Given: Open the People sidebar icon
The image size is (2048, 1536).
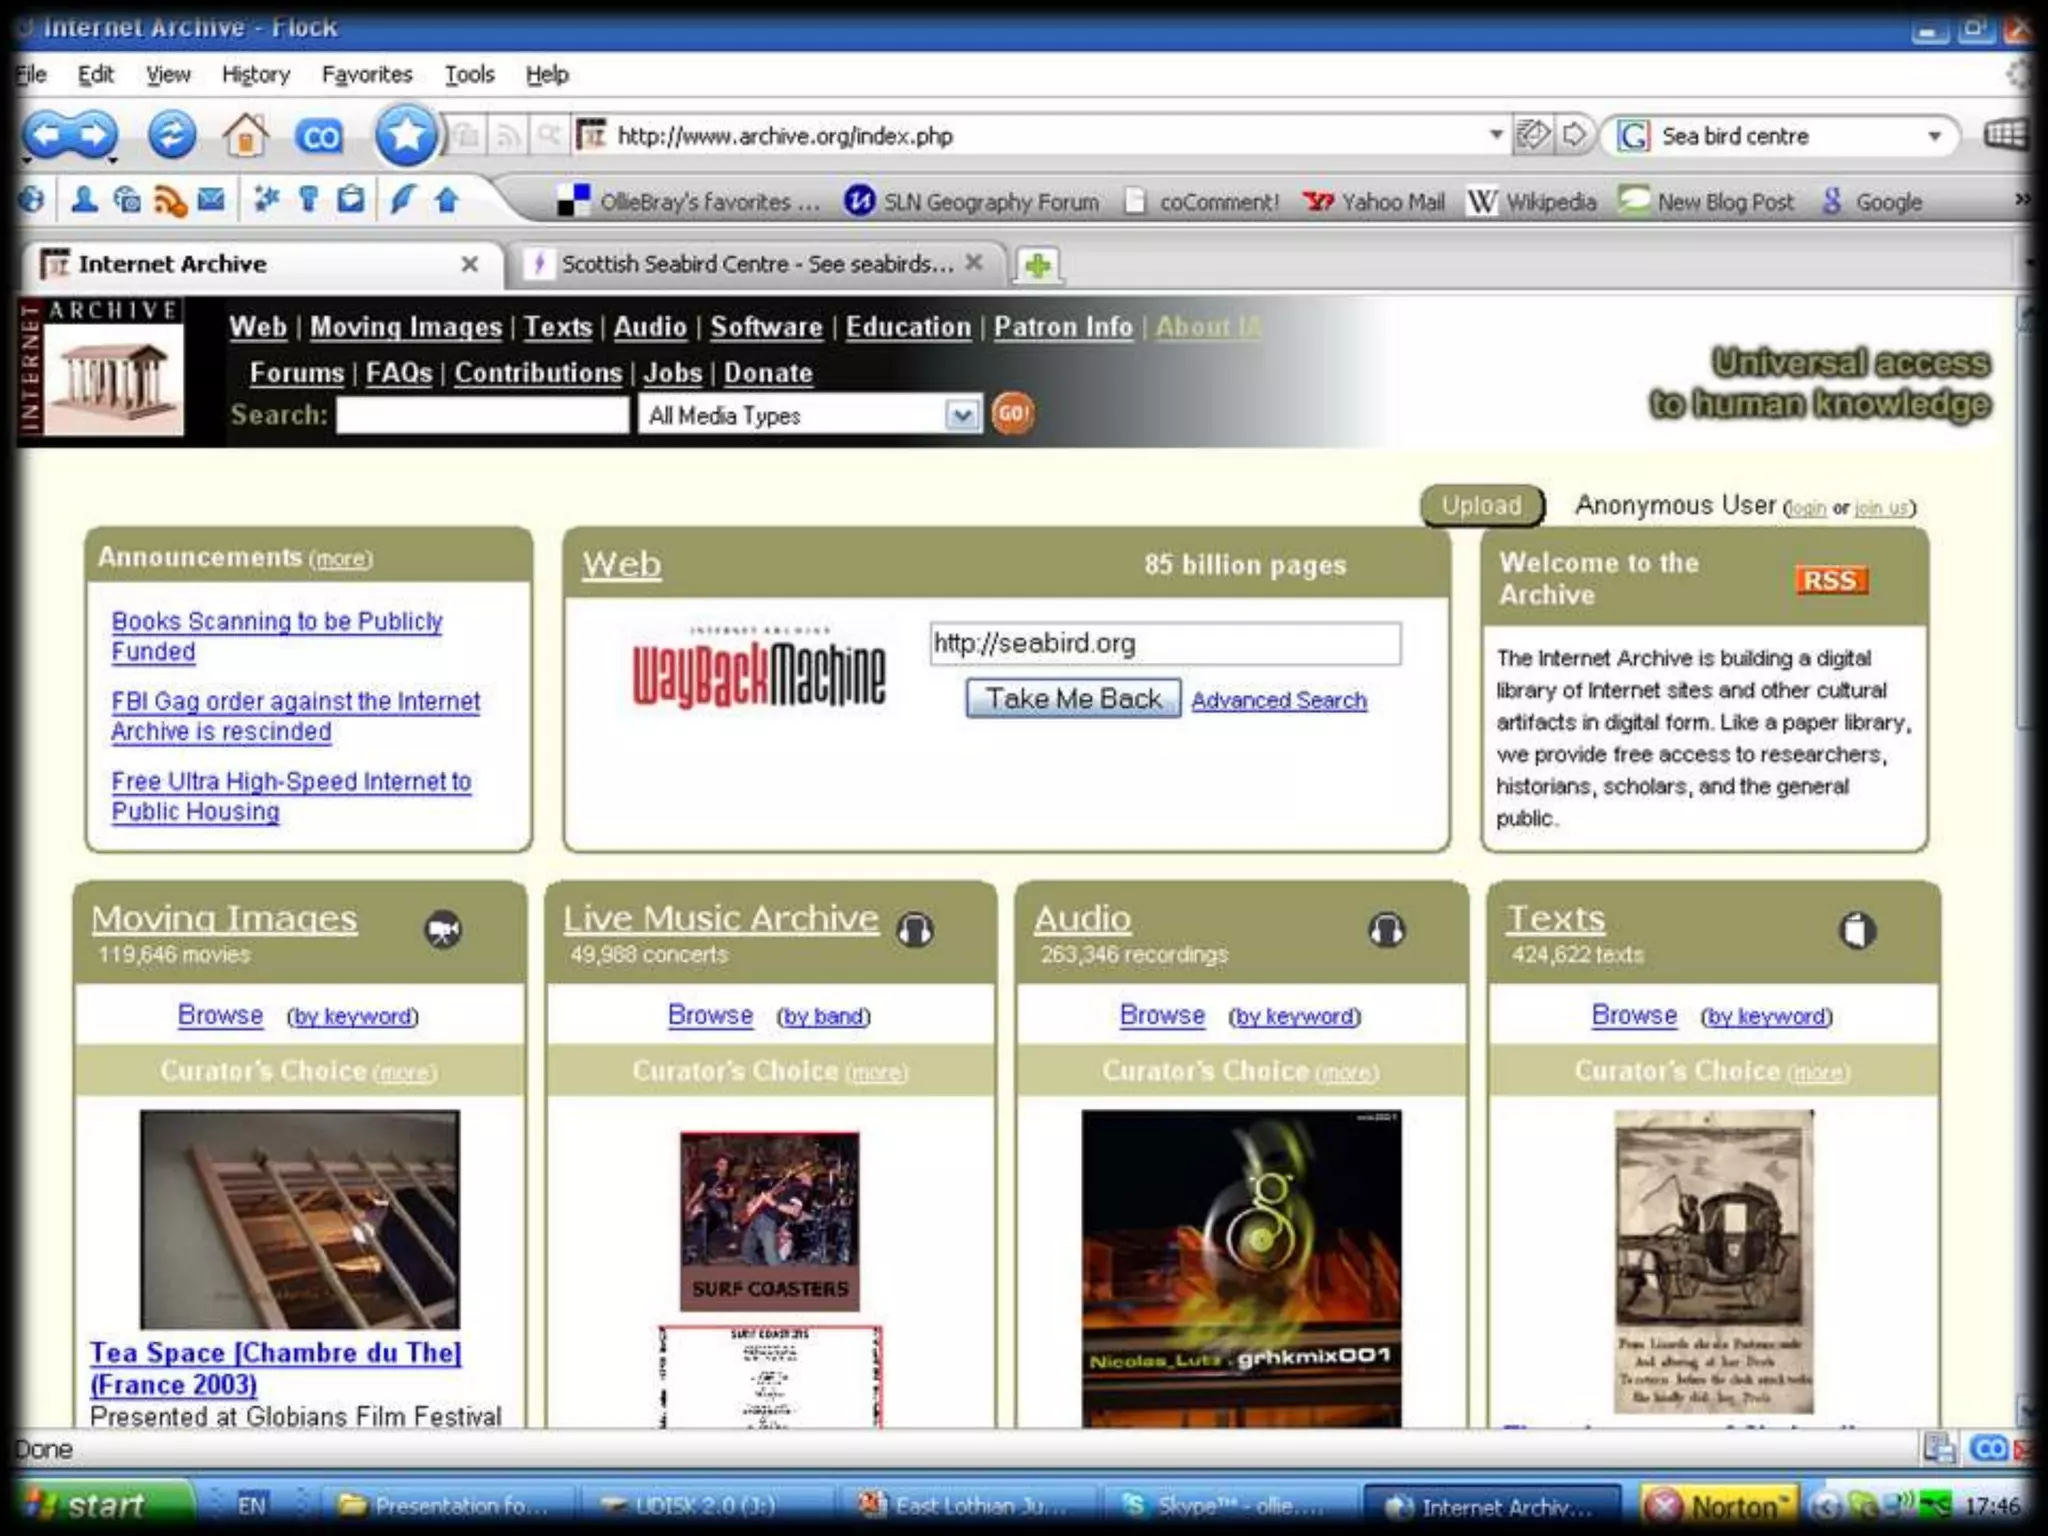Looking at the screenshot, I should 84,201.
